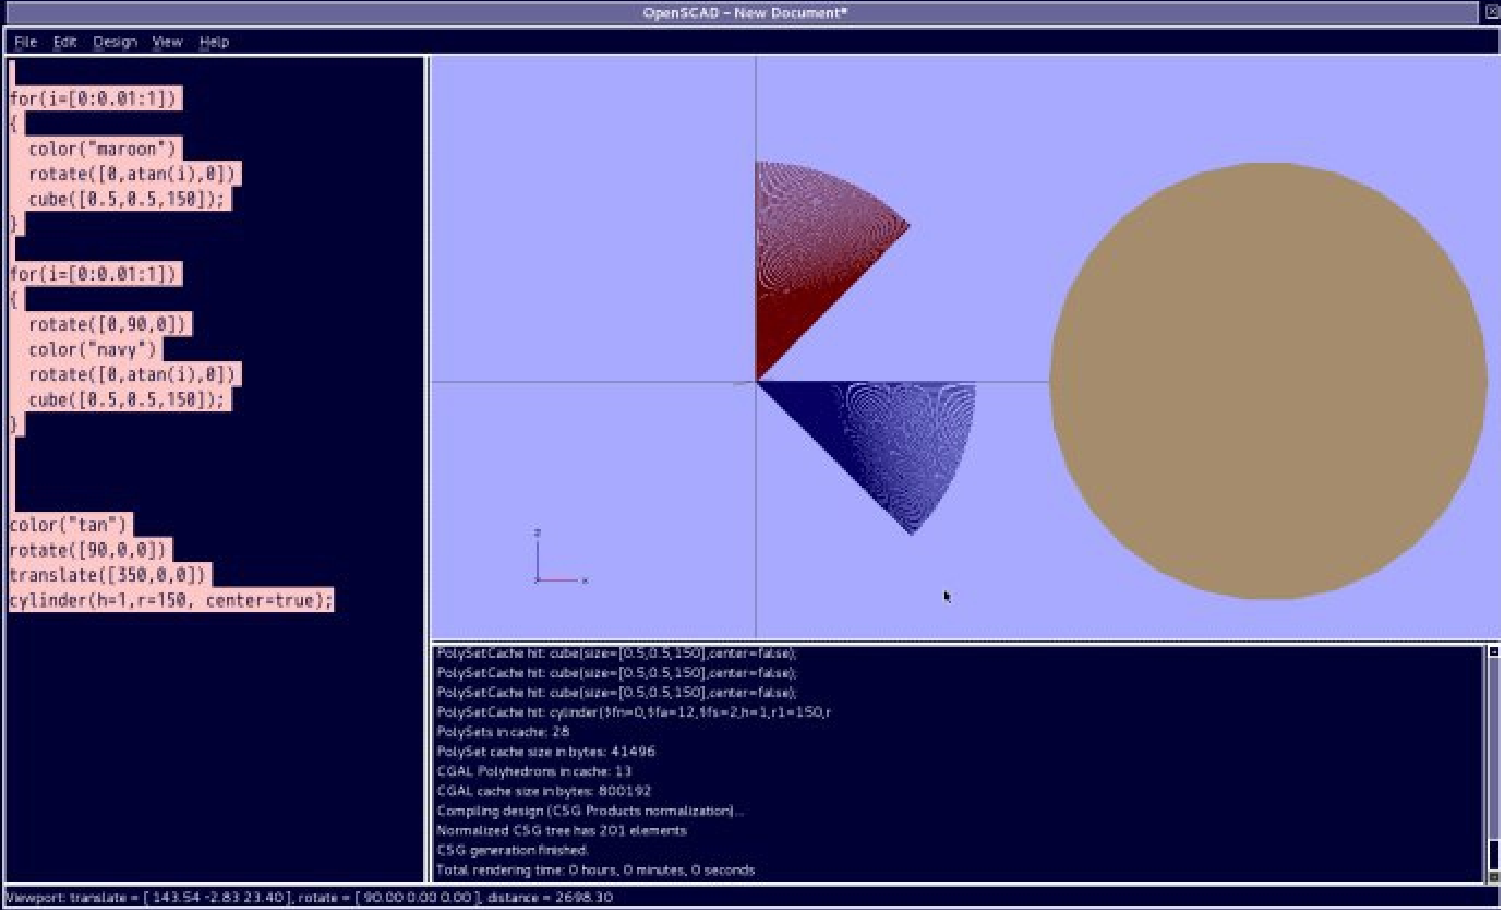Image resolution: width=1501 pixels, height=910 pixels.
Task: Click the navy fan shape in viewport
Action: [x=880, y=440]
